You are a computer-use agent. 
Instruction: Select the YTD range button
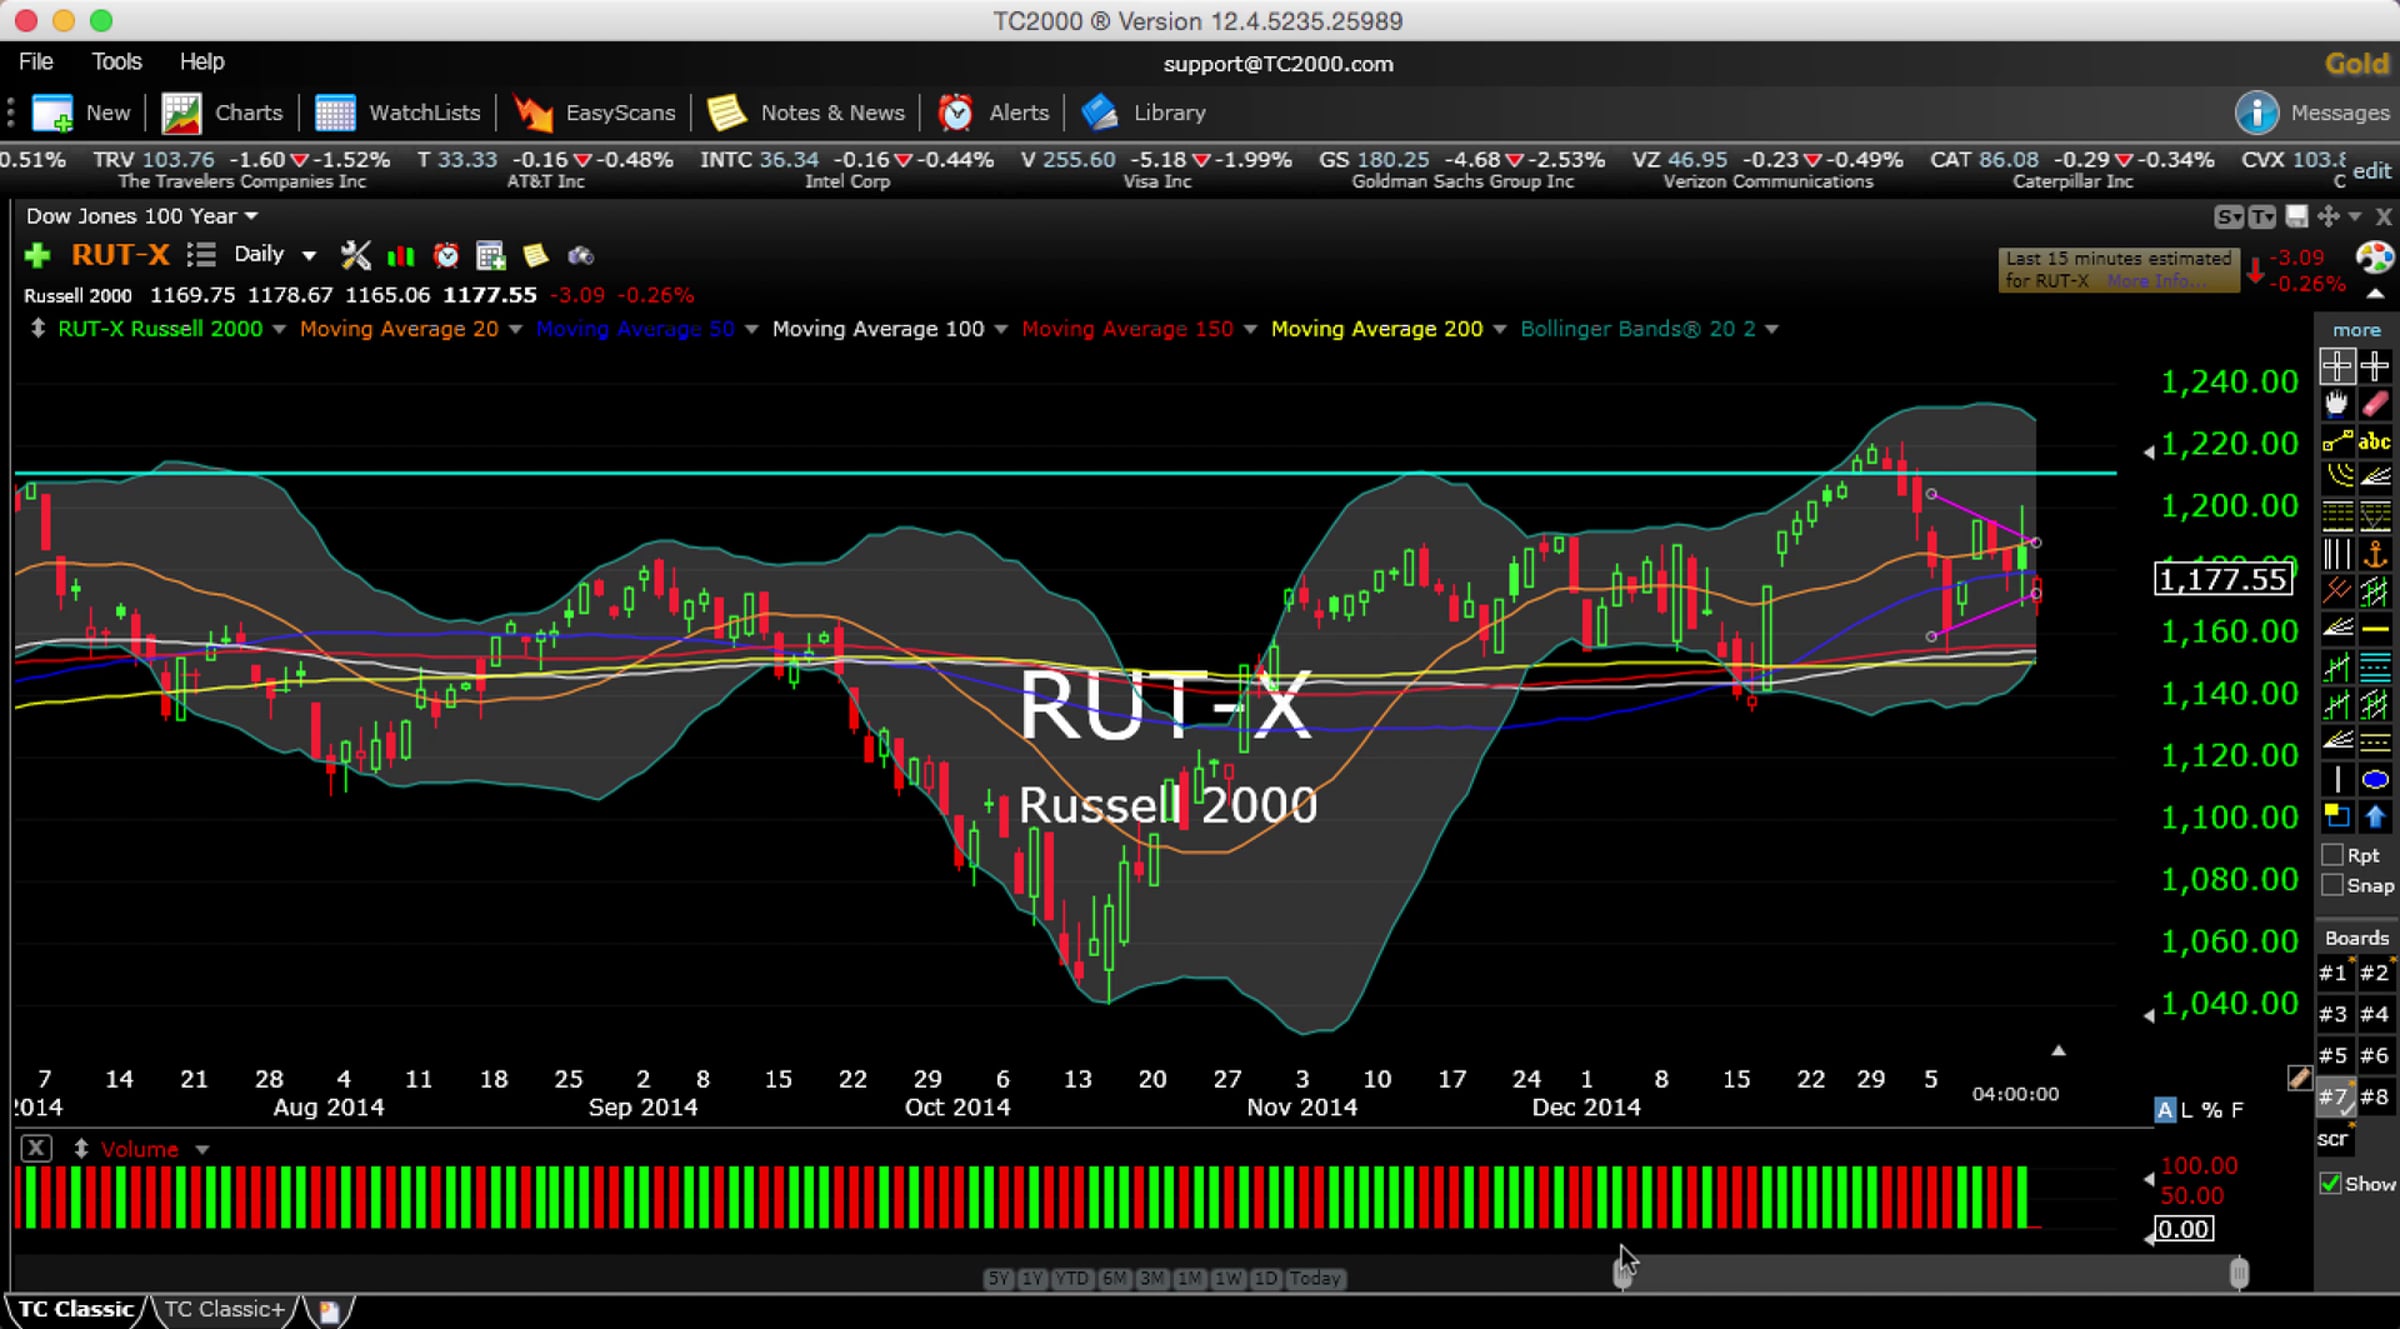point(1071,1278)
